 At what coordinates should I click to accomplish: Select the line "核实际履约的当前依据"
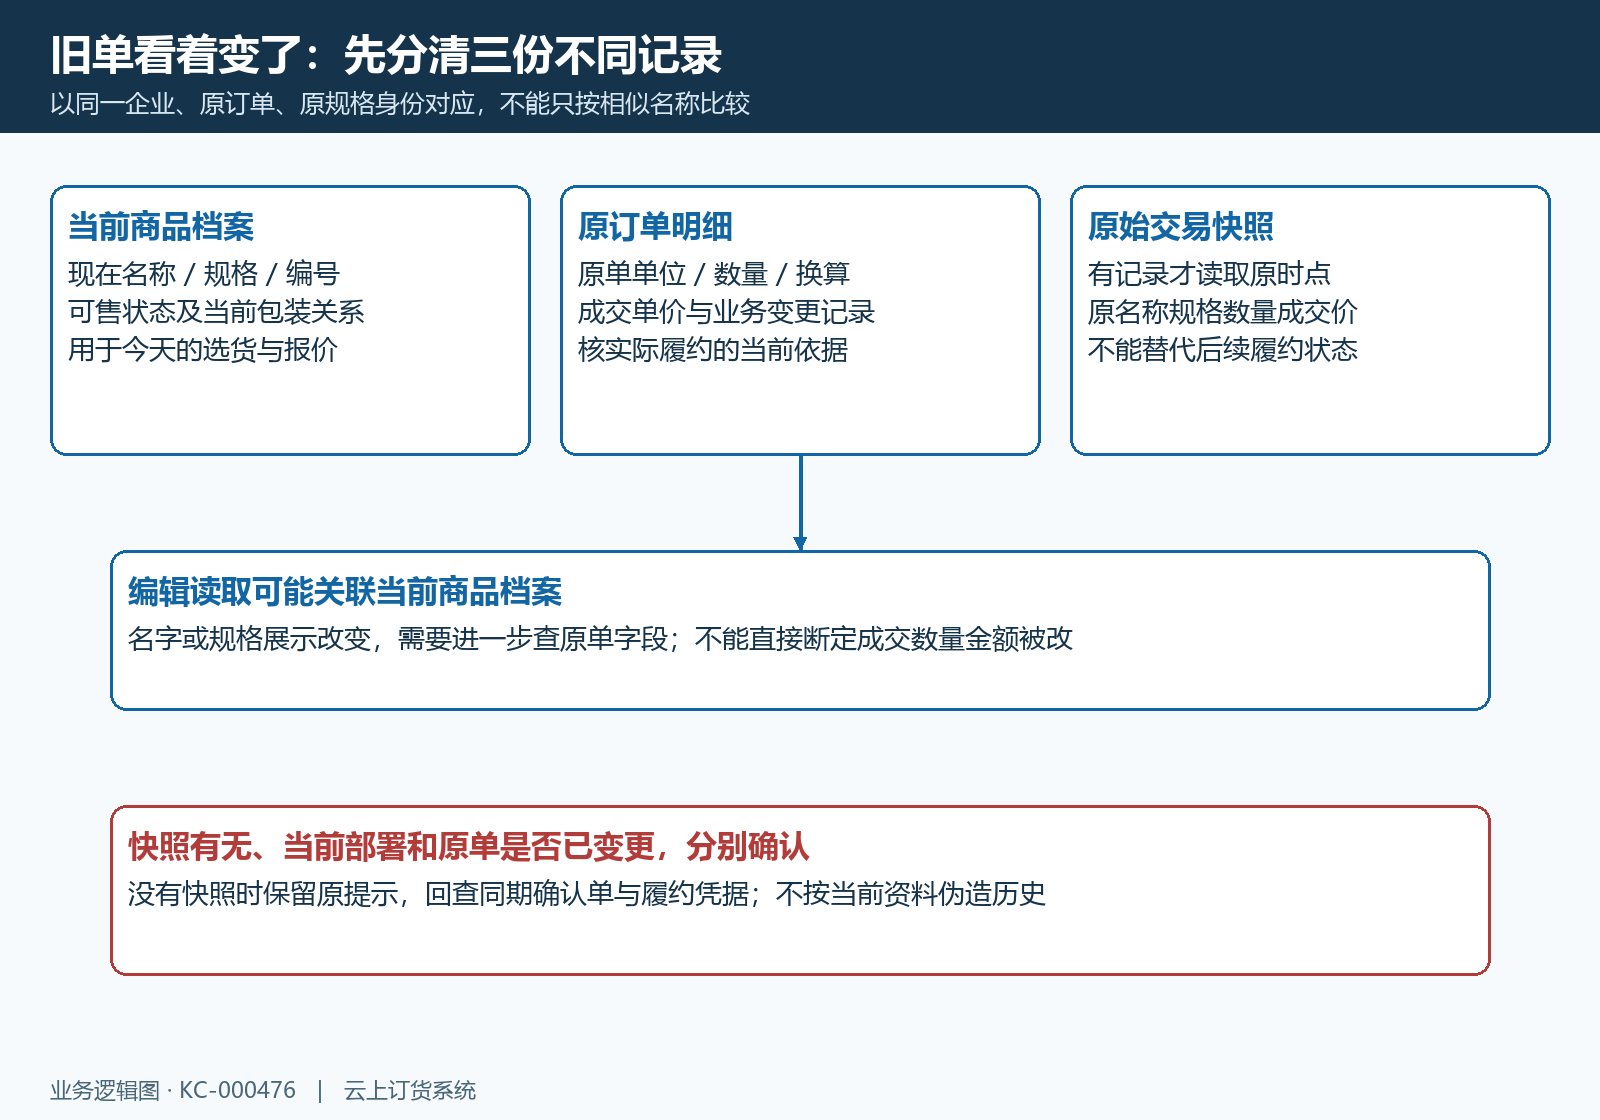pyautogui.click(x=713, y=349)
